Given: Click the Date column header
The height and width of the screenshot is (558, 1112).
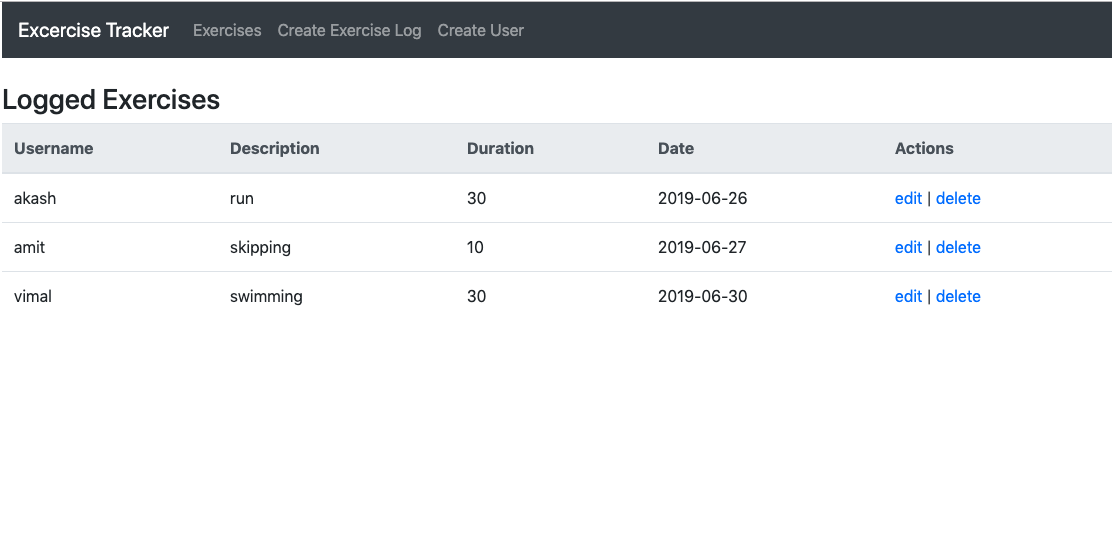Looking at the screenshot, I should (676, 148).
